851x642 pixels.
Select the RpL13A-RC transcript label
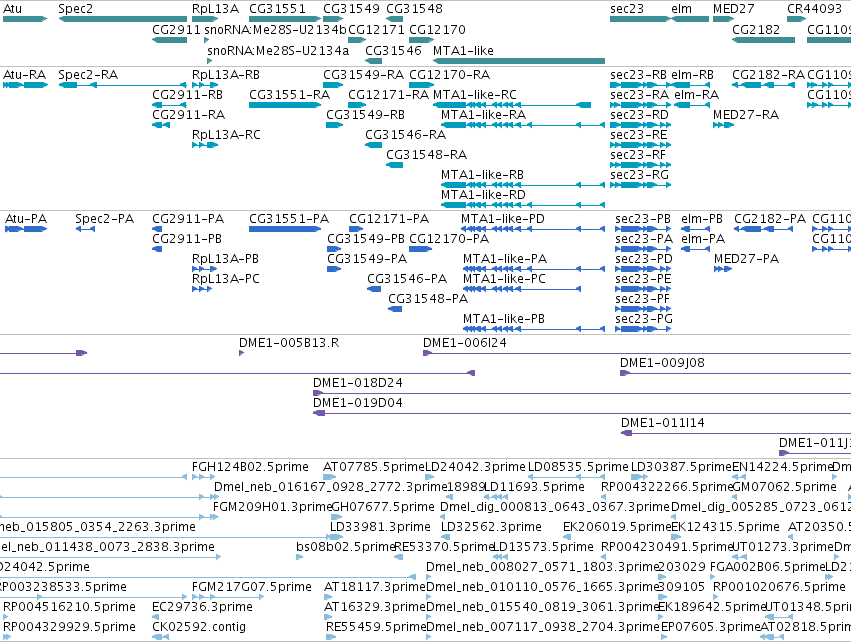click(226, 135)
